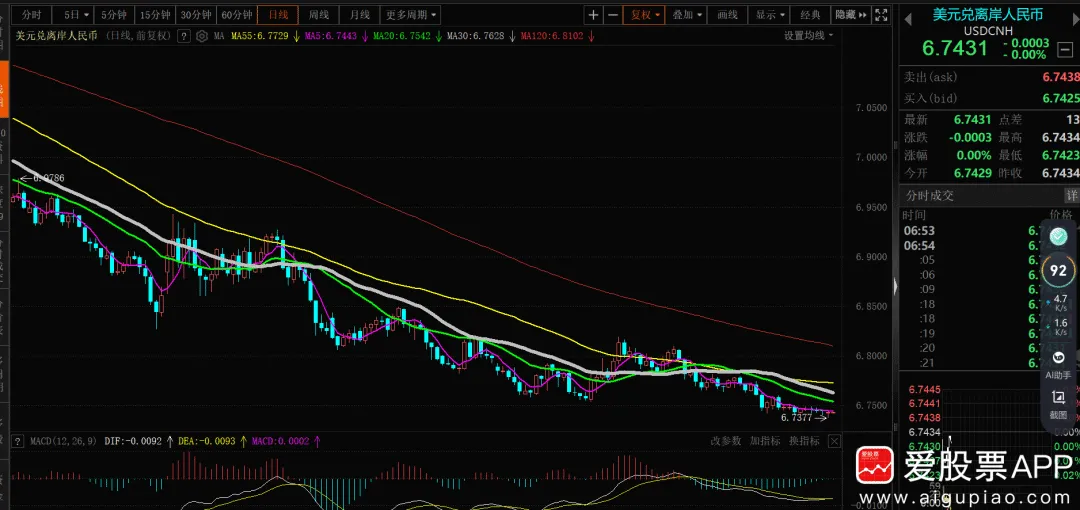This screenshot has width=1080, height=510.
Task: Open the 复权 adjustment dropdown
Action: click(644, 14)
